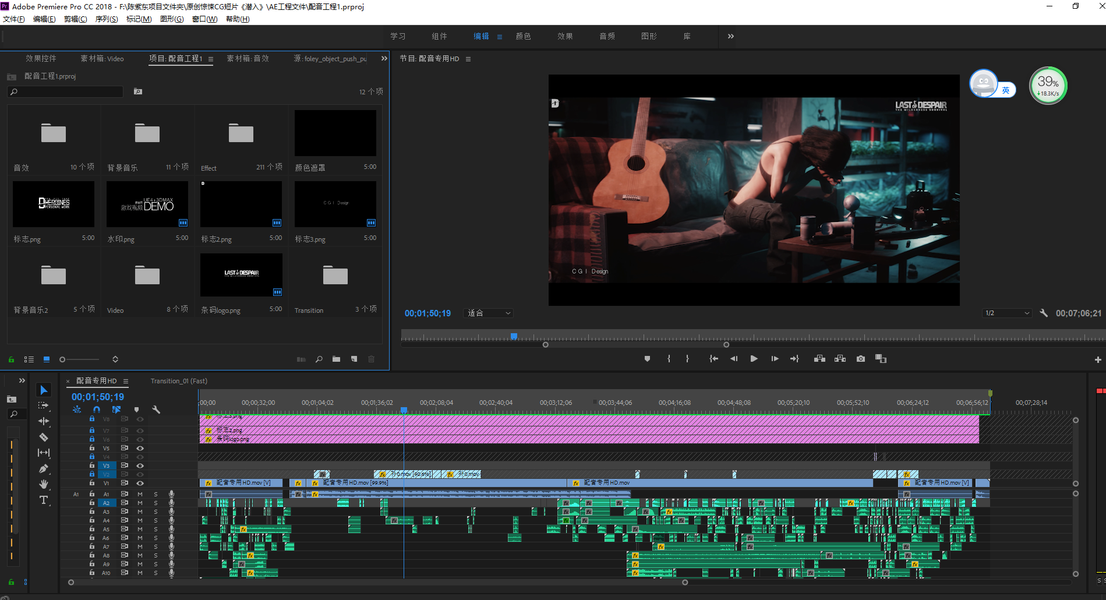The image size is (1106, 600).
Task: Open Program monitor button editor plus
Action: 1098,360
